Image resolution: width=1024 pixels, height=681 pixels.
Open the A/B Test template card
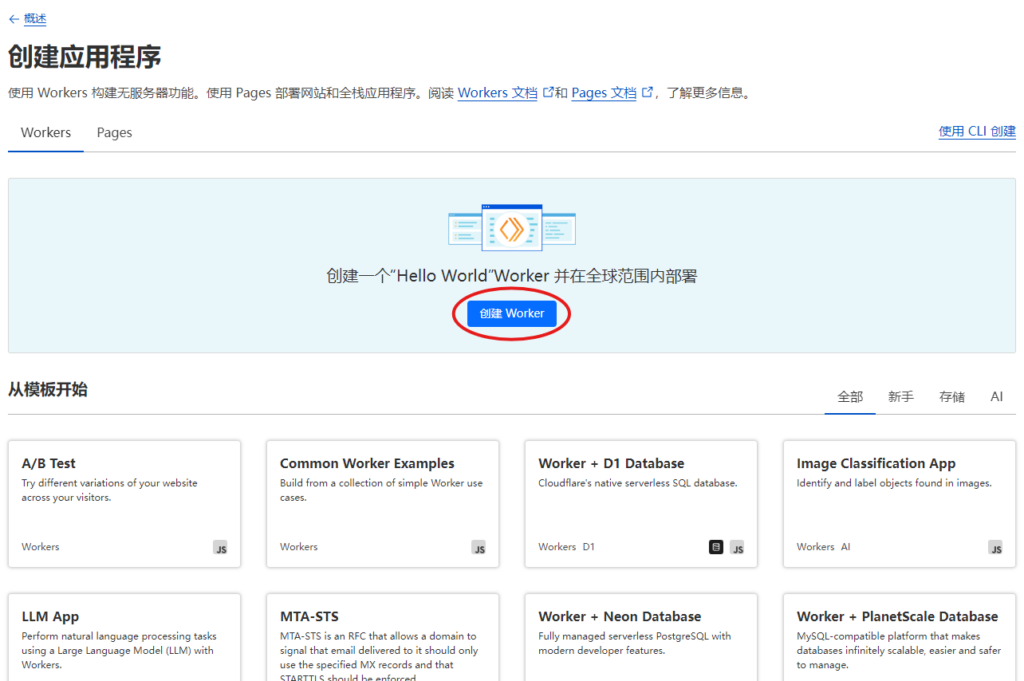[x=124, y=503]
